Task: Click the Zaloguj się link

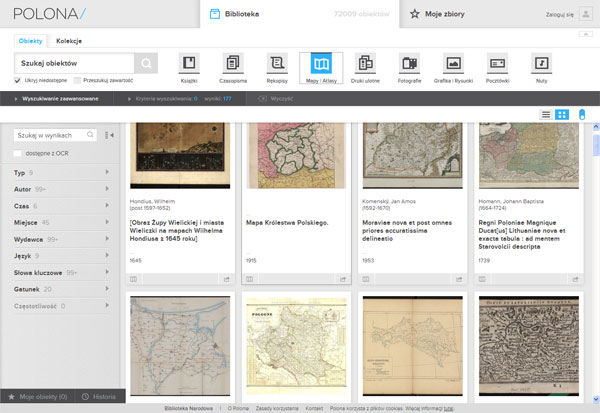Action: point(559,15)
